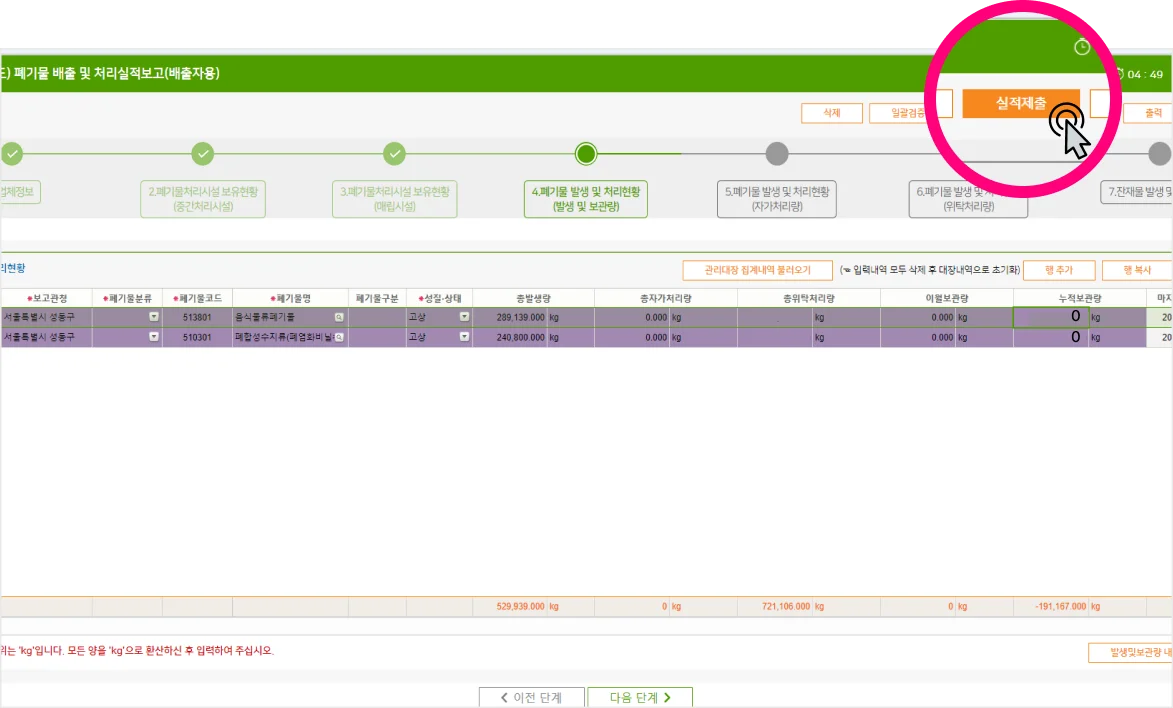Screen dimensions: 1173x708
Task: Click the clock timer icon in header
Action: [x=1081, y=47]
